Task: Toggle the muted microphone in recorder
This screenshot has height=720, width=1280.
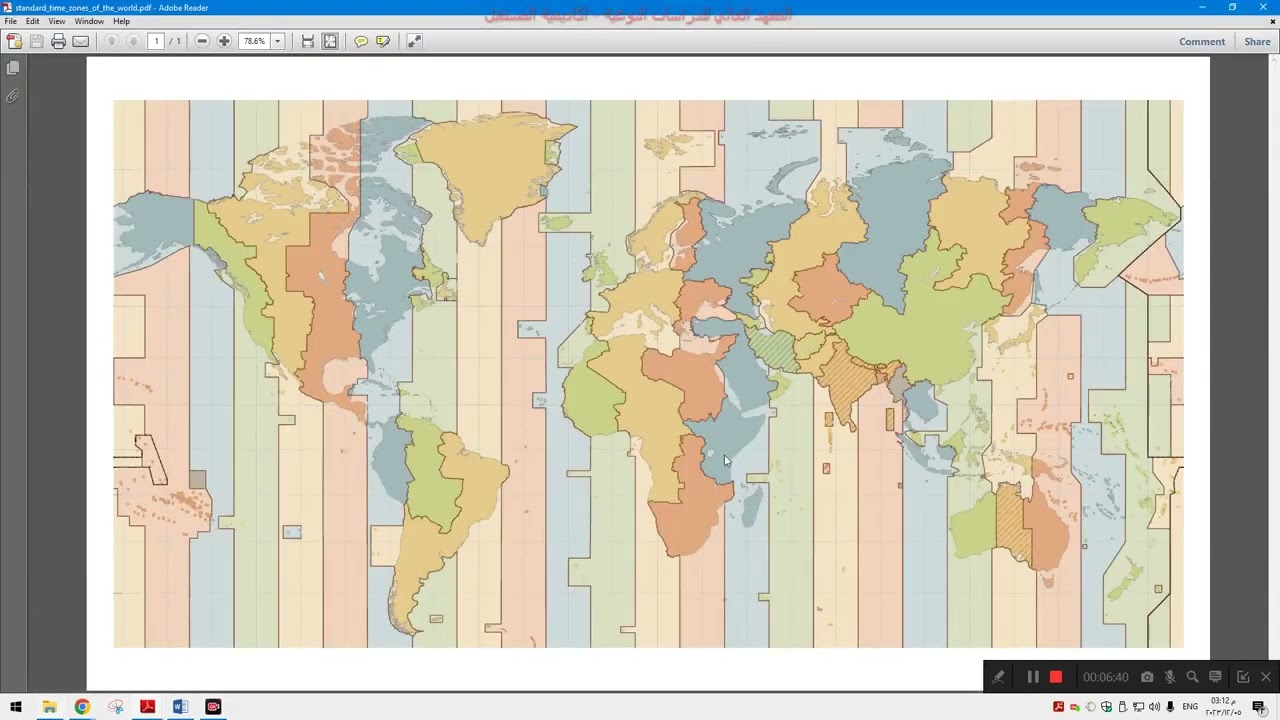Action: 1170,677
